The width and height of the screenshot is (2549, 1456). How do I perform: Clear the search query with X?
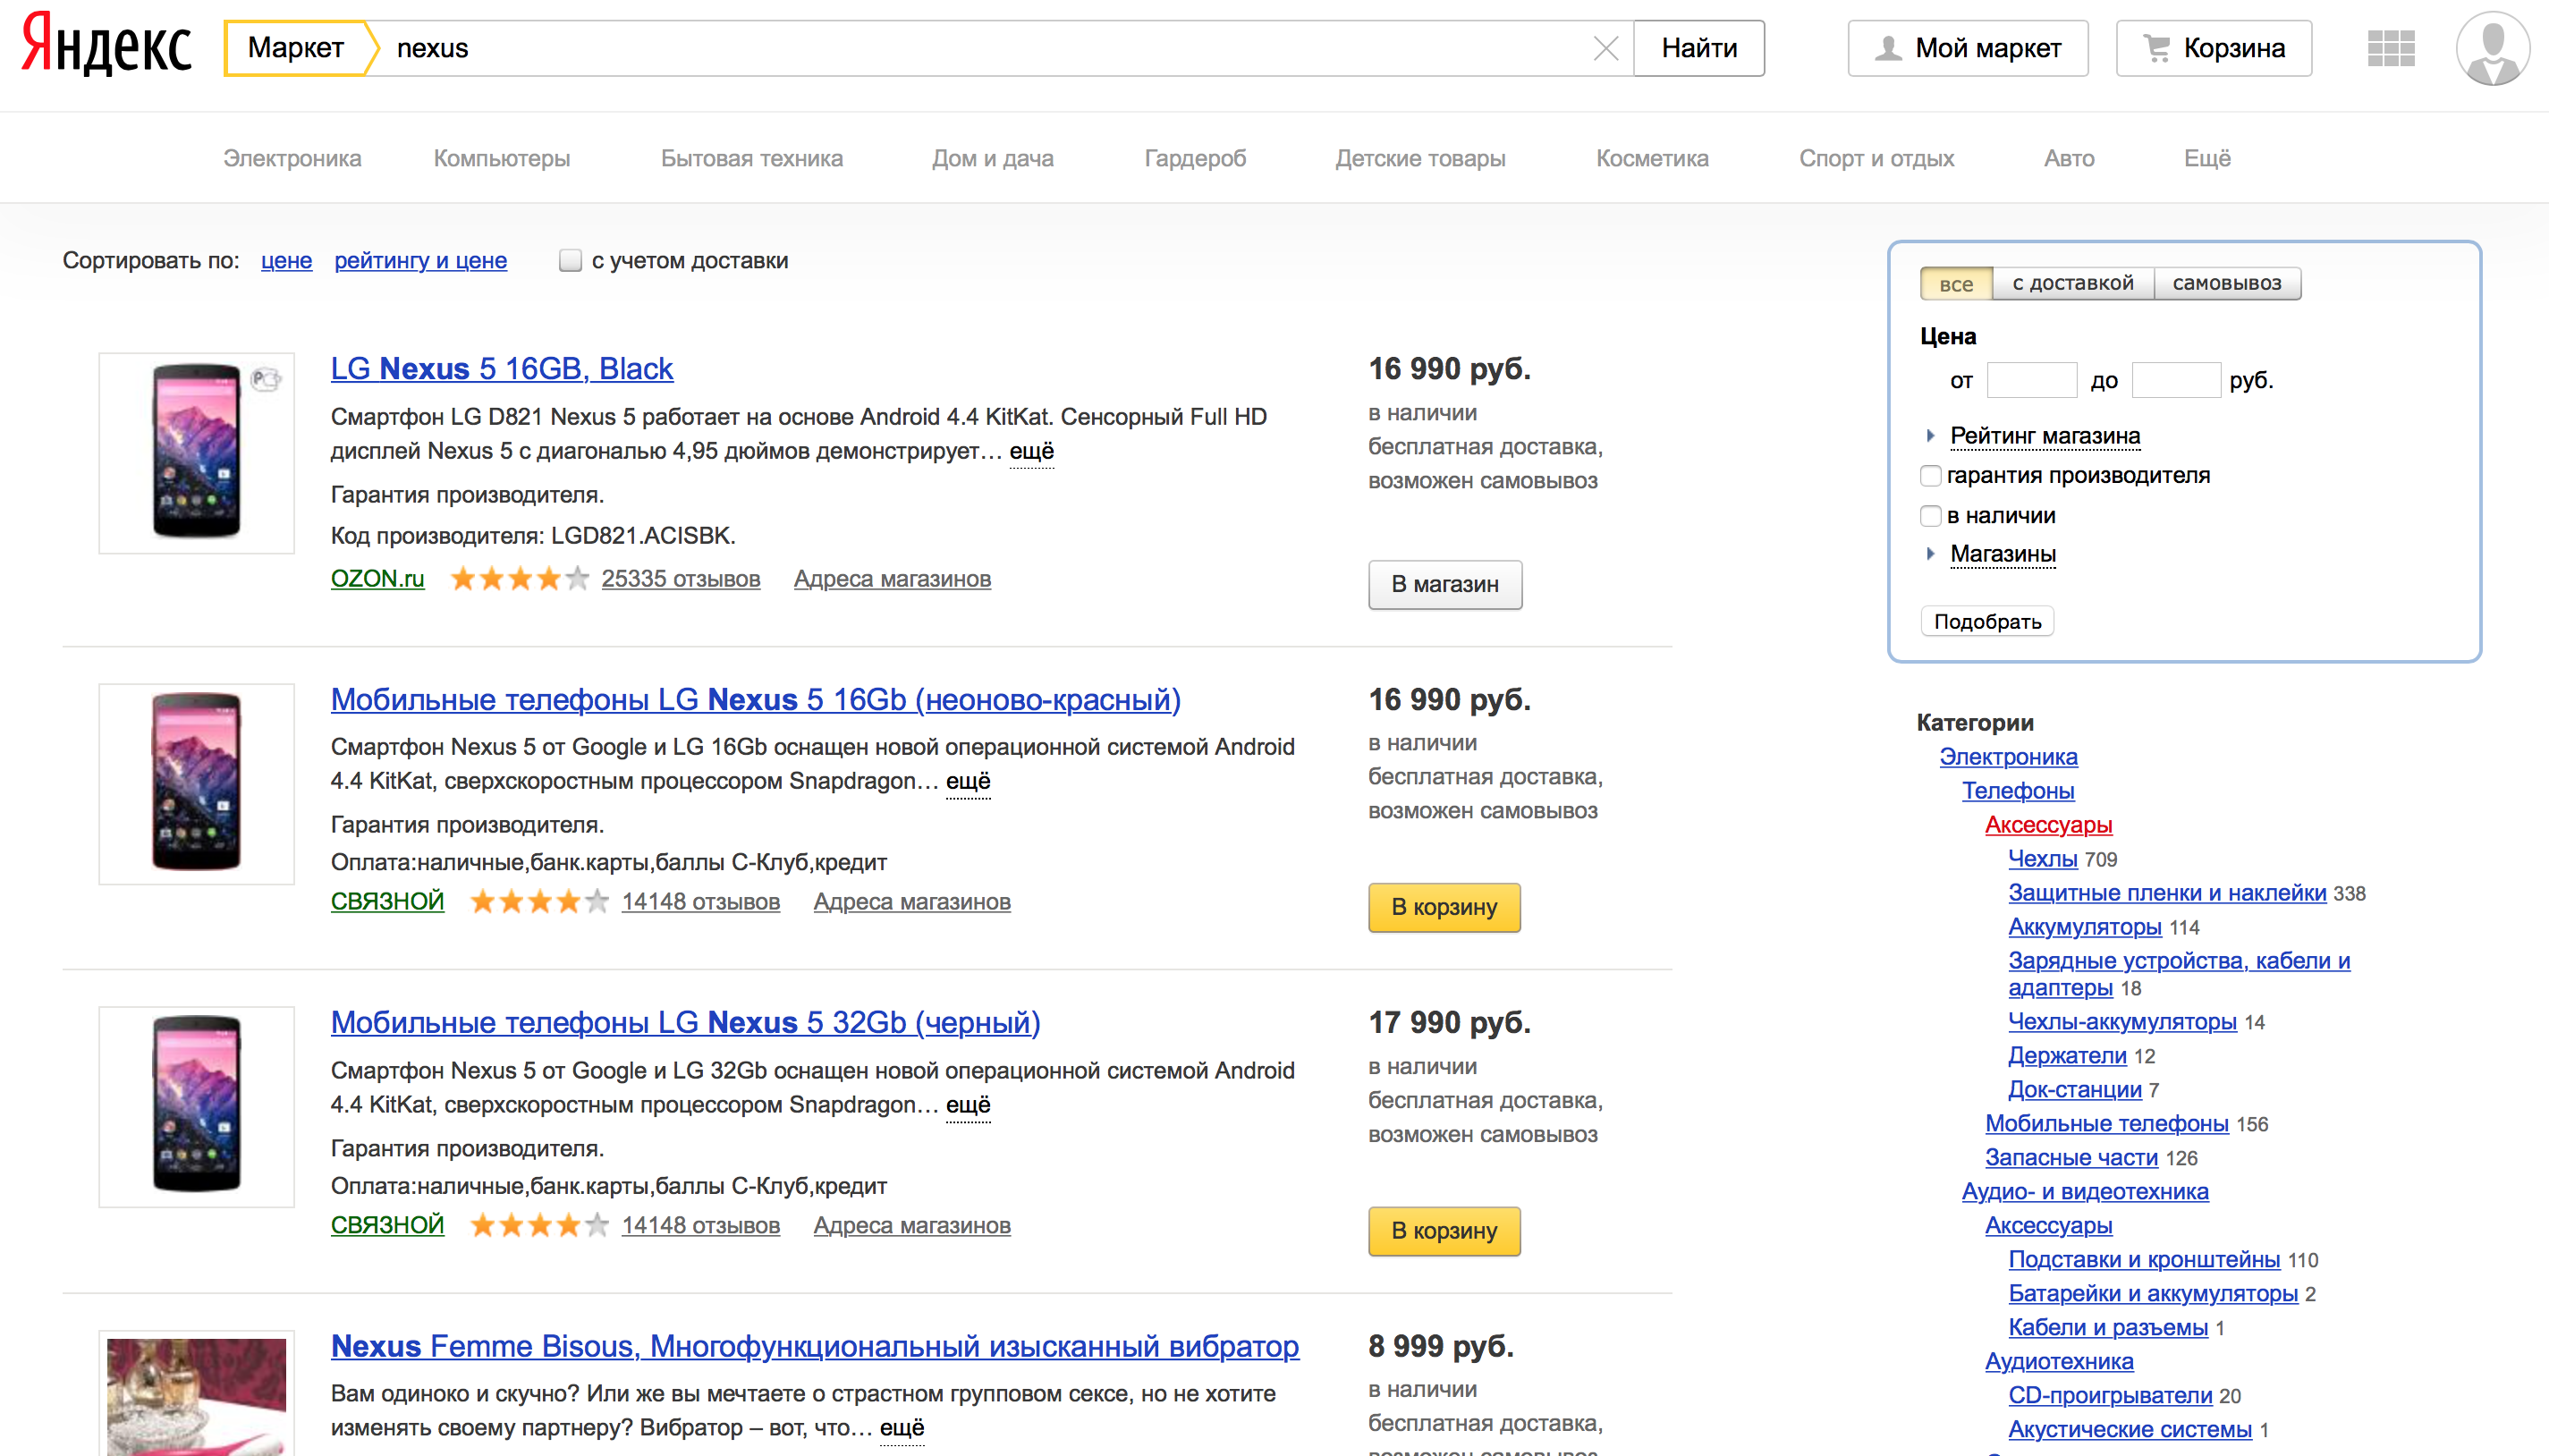(1605, 48)
